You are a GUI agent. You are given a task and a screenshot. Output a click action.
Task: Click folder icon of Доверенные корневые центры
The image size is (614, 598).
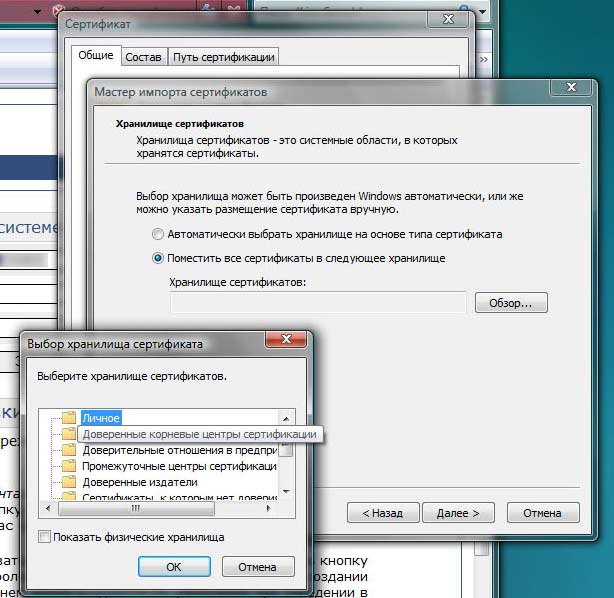pyautogui.click(x=69, y=434)
